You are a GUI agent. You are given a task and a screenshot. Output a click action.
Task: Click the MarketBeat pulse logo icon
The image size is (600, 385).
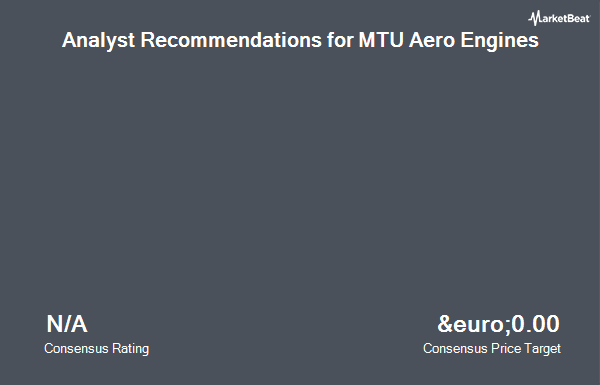[534, 18]
